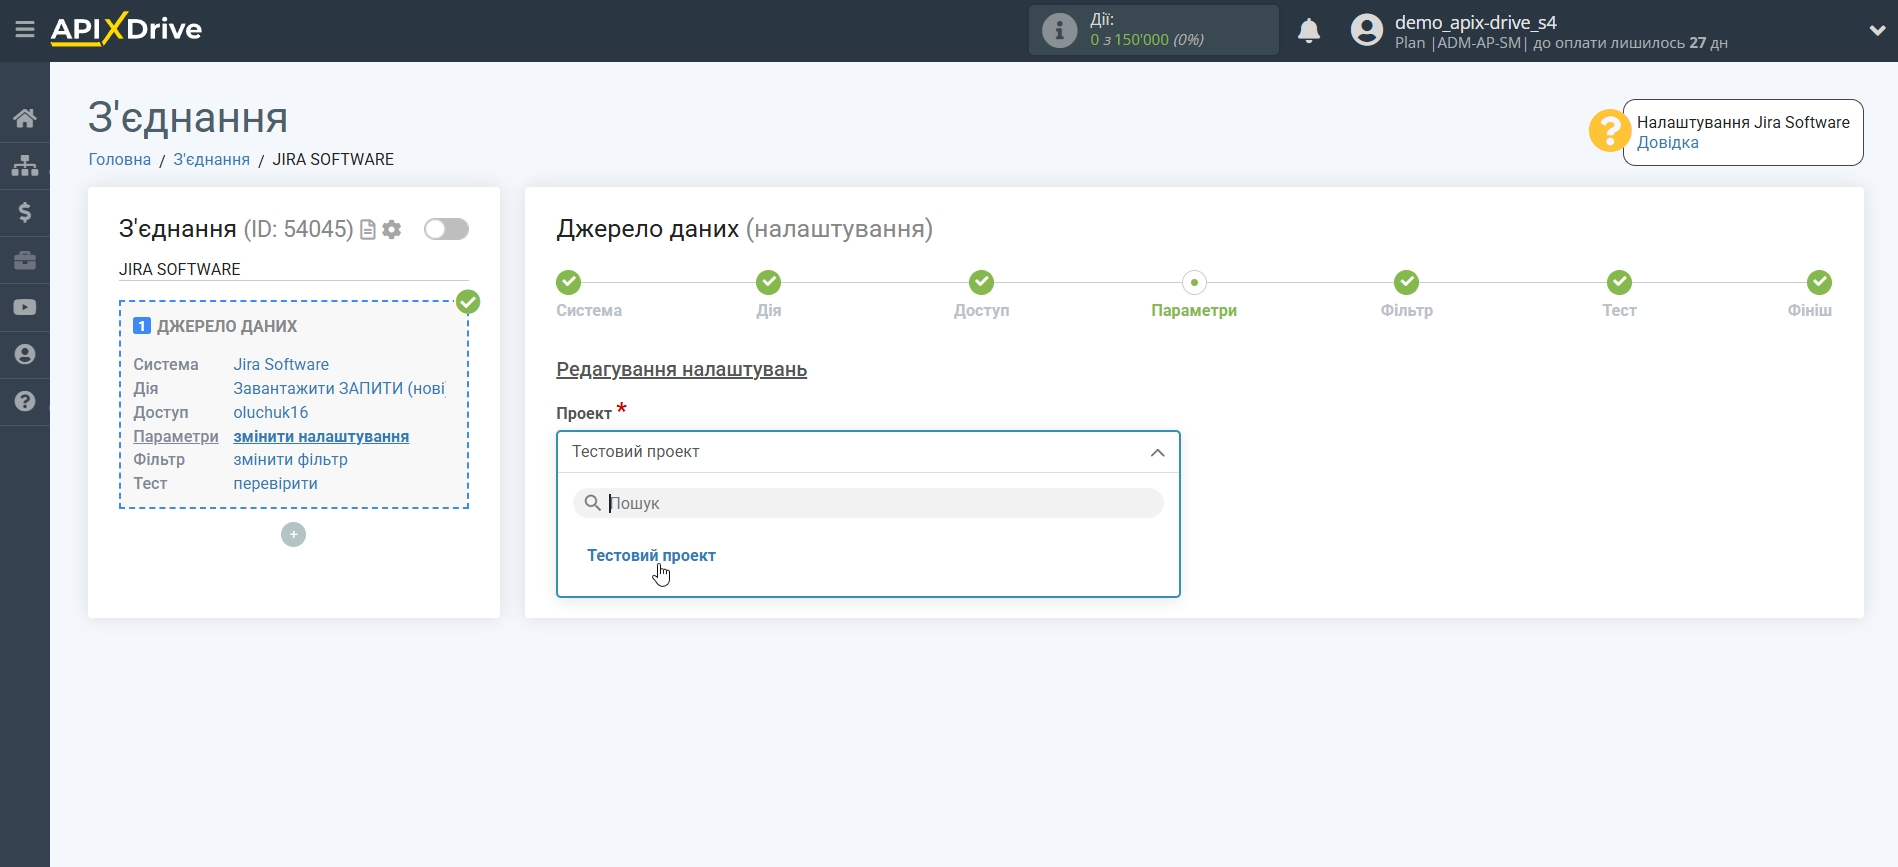Screen dimensions: 1898x867
Task: Open the user profile sidebar icon
Action: [x=25, y=354]
